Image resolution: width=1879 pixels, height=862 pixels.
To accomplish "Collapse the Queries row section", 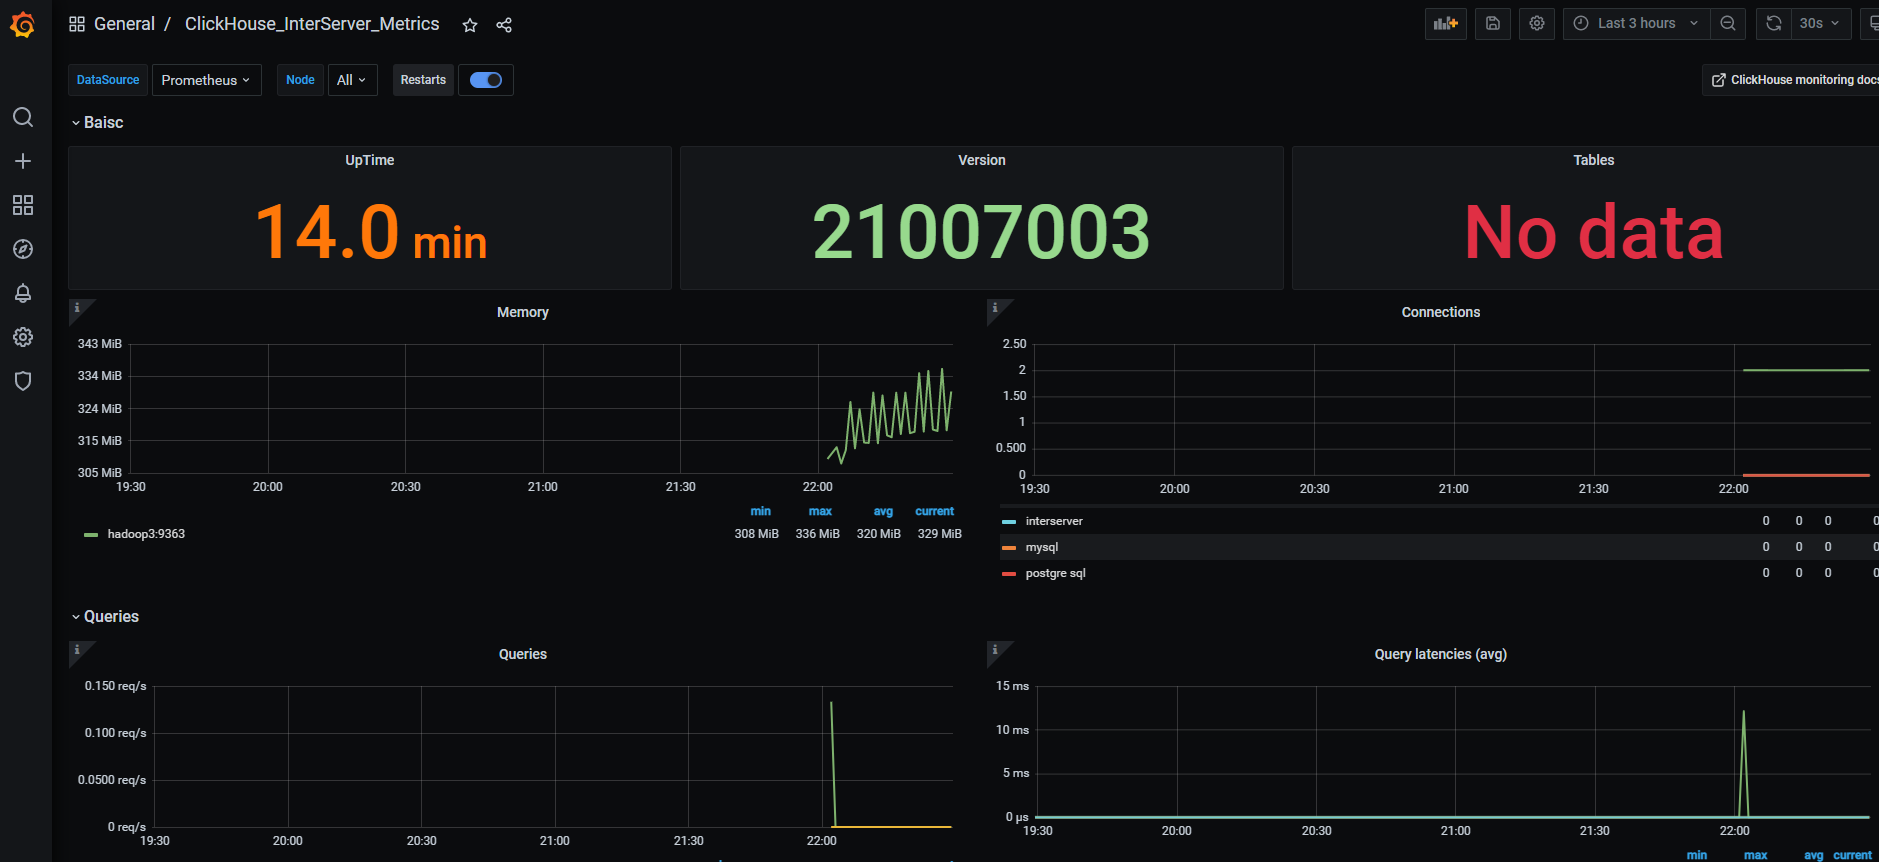I will click(105, 616).
